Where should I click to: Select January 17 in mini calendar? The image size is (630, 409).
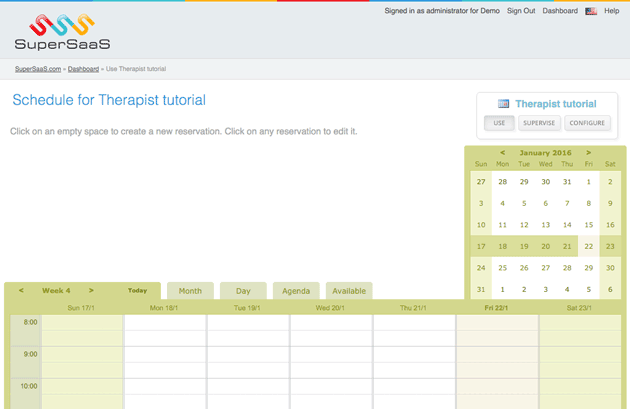481,246
